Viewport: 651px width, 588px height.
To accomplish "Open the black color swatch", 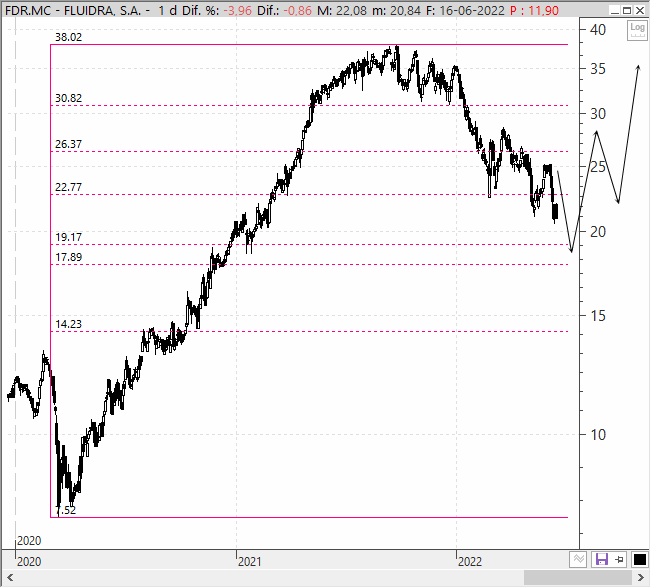I will [639, 559].
